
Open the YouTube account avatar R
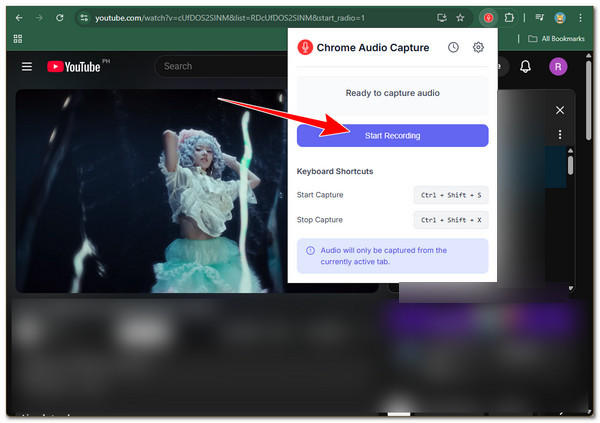point(558,67)
